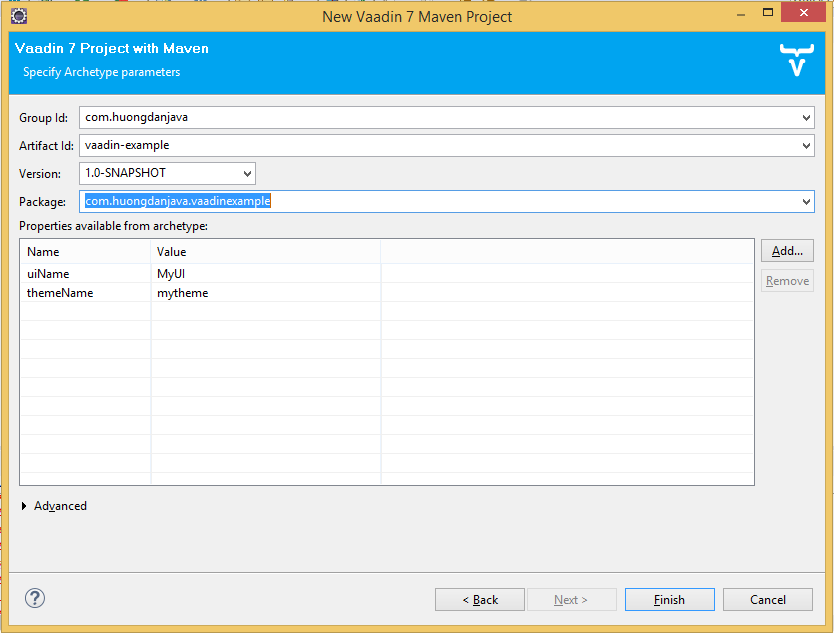Go back with the Back button

click(x=480, y=599)
